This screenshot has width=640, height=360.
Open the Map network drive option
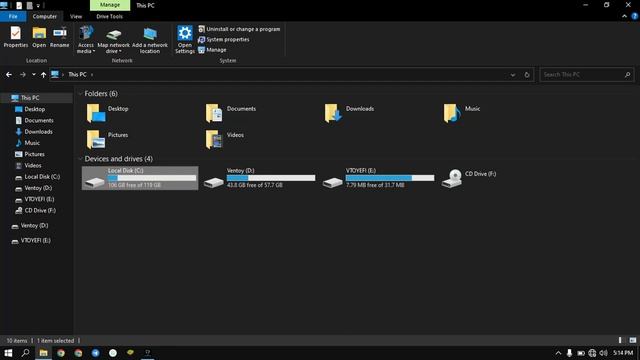(113, 40)
